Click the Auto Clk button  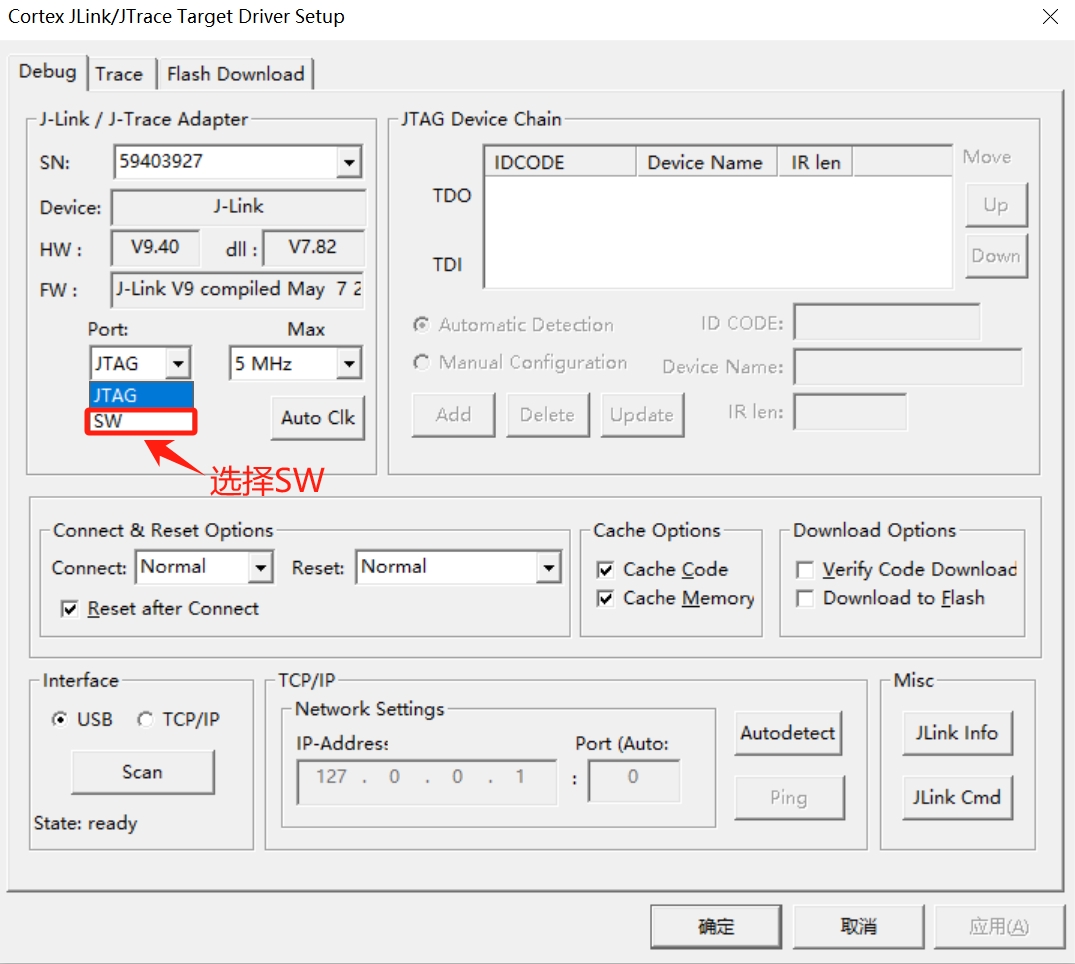point(317,418)
